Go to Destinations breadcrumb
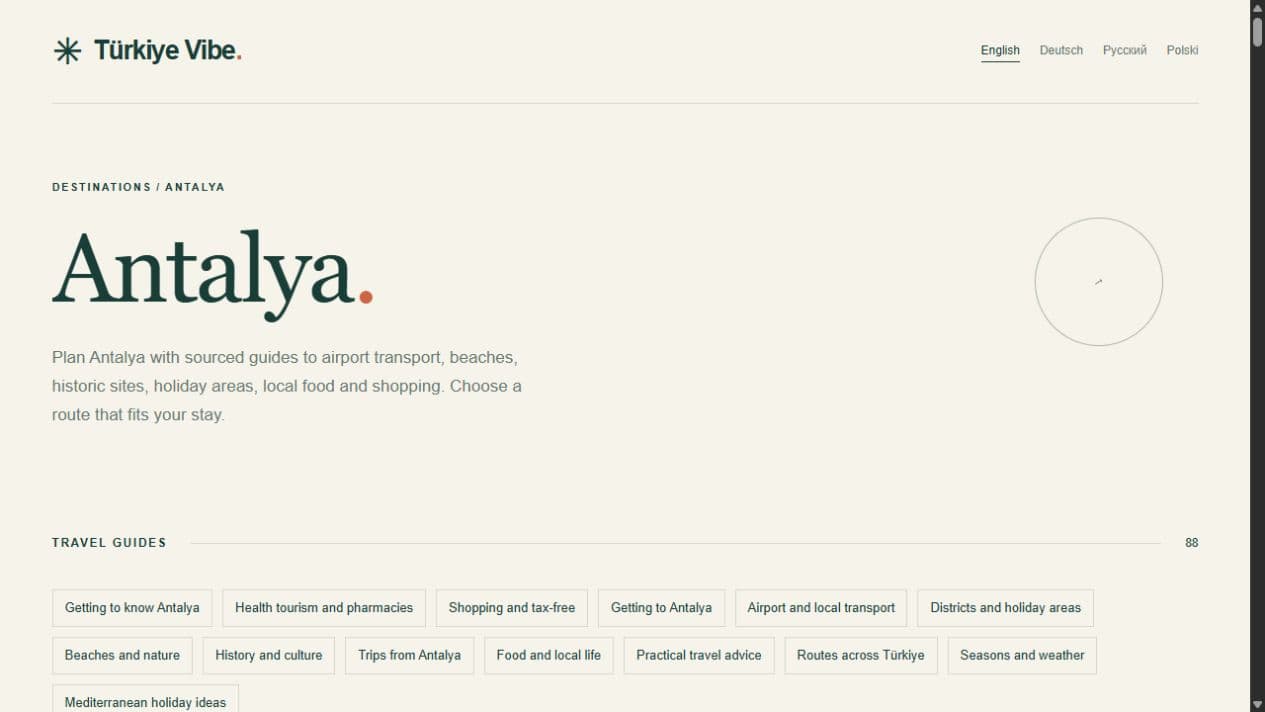 click(x=101, y=187)
